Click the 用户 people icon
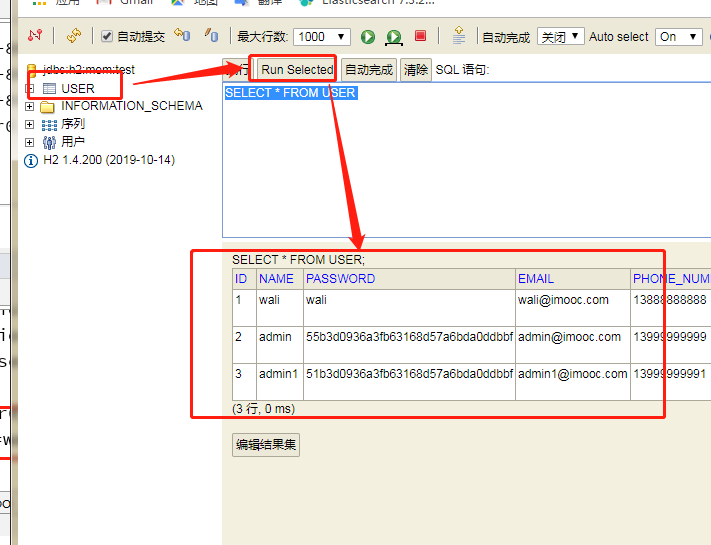 point(49,143)
